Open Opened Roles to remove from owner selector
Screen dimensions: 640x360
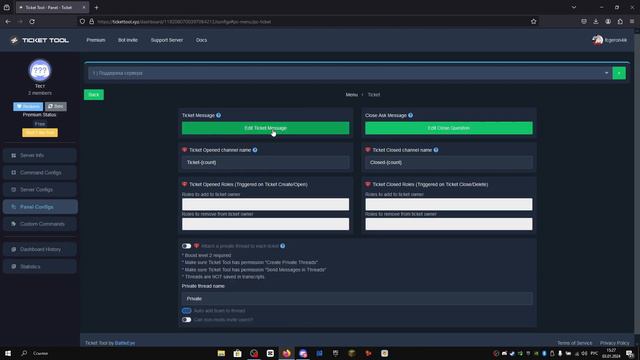265,224
